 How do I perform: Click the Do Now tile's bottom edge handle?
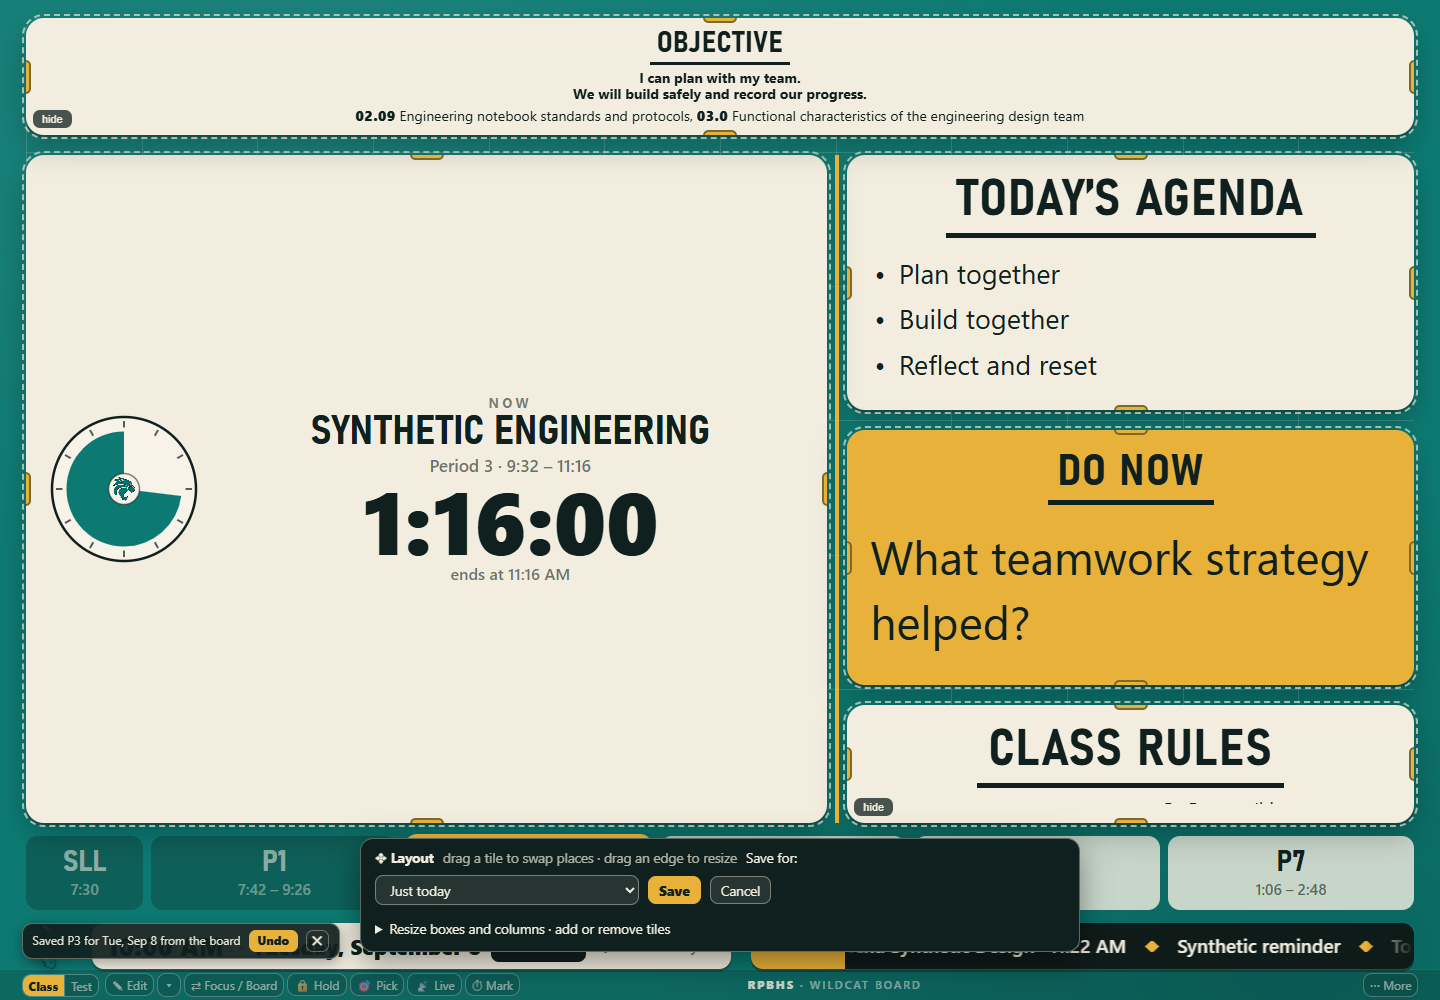(x=1131, y=685)
